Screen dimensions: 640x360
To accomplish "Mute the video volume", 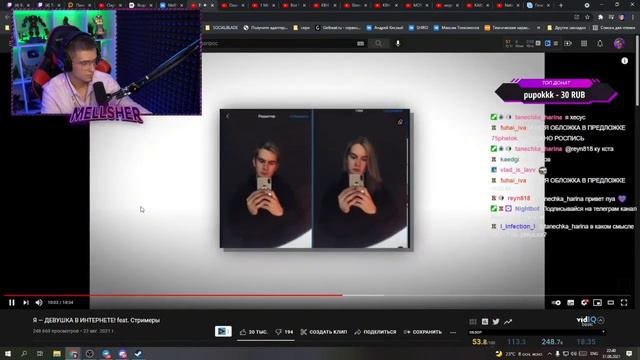I will [x=39, y=302].
